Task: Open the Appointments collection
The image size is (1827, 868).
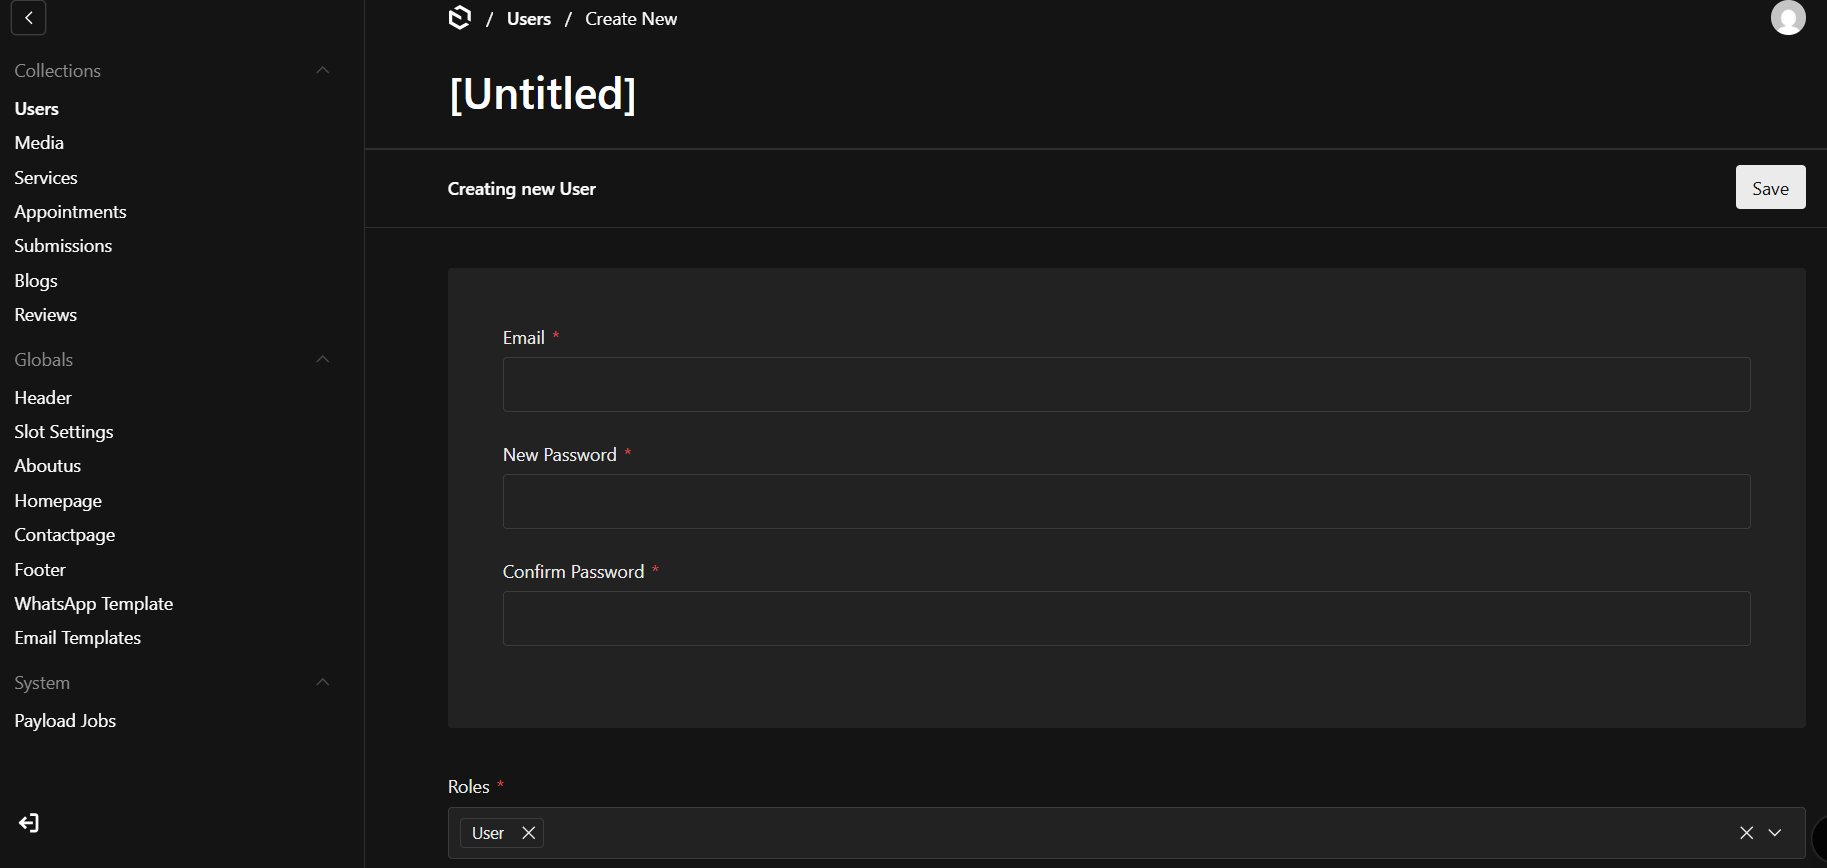Action: [x=70, y=212]
